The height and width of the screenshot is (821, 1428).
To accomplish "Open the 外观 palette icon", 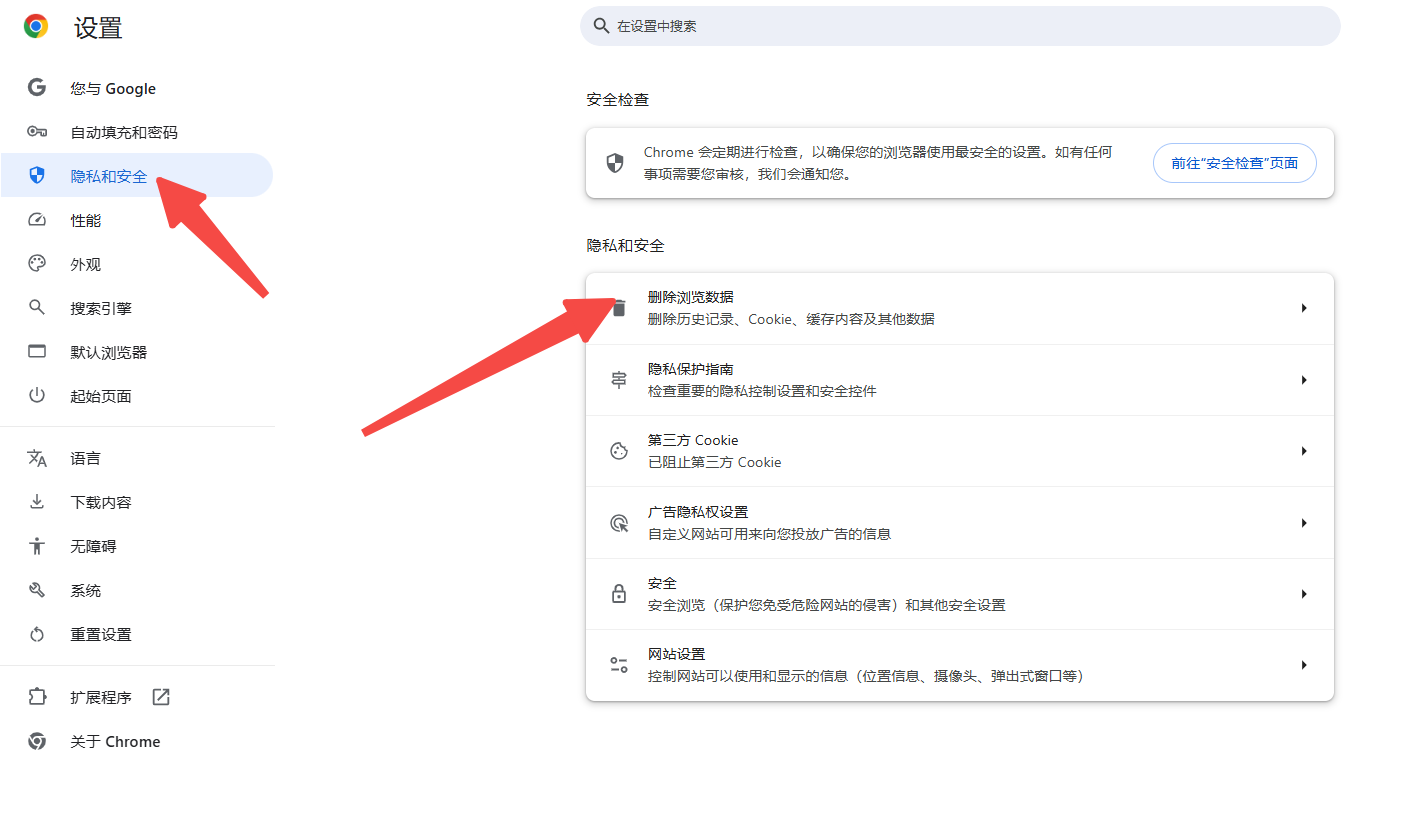I will [x=36, y=263].
